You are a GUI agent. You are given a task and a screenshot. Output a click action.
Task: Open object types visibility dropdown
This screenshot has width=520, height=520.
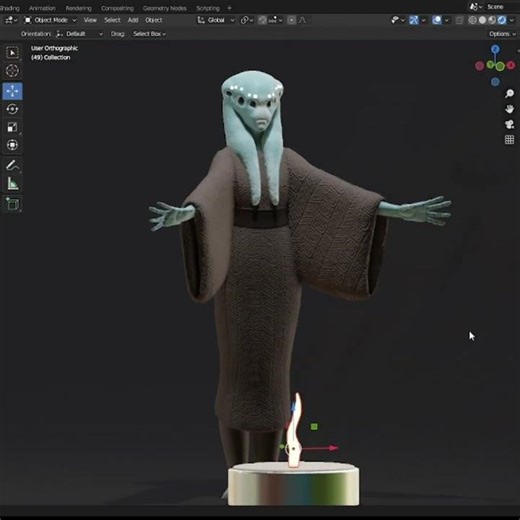tap(397, 20)
